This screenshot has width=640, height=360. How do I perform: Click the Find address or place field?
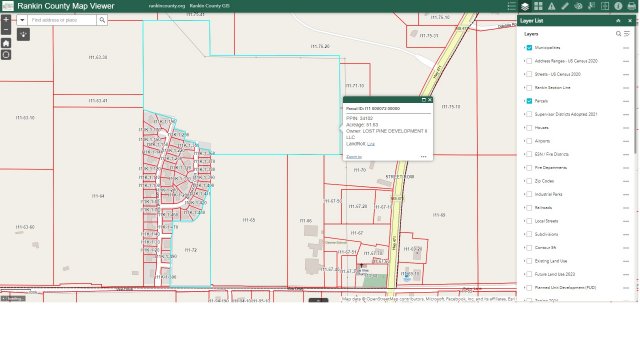(x=62, y=20)
